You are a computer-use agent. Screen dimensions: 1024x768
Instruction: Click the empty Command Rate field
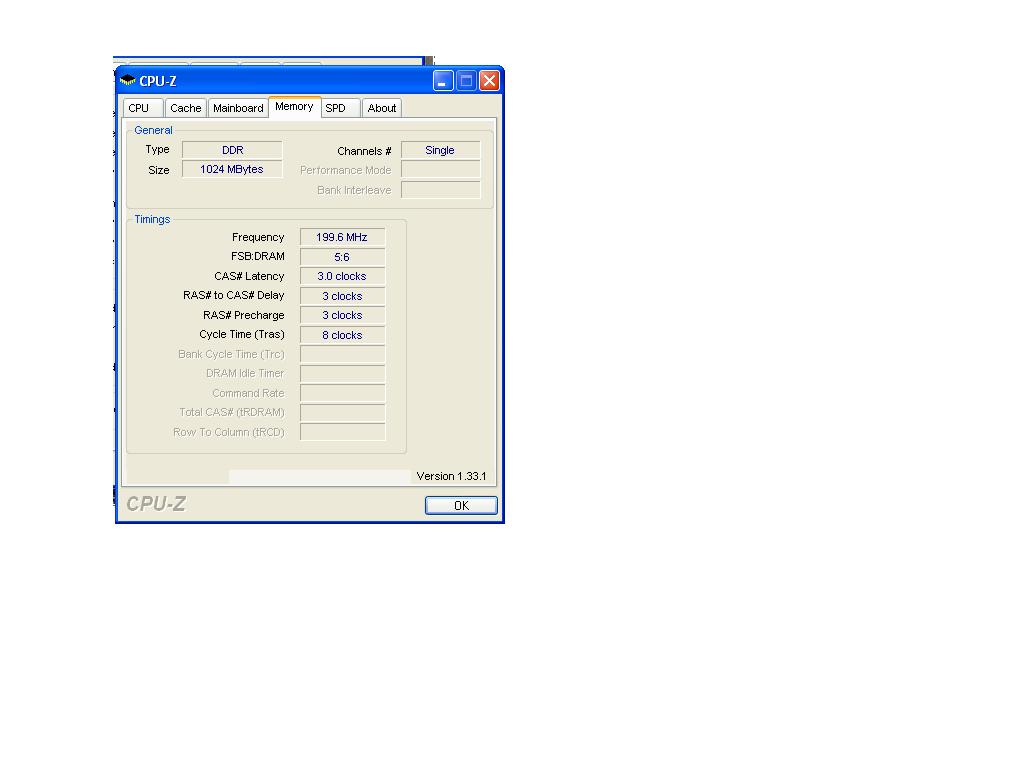(342, 393)
